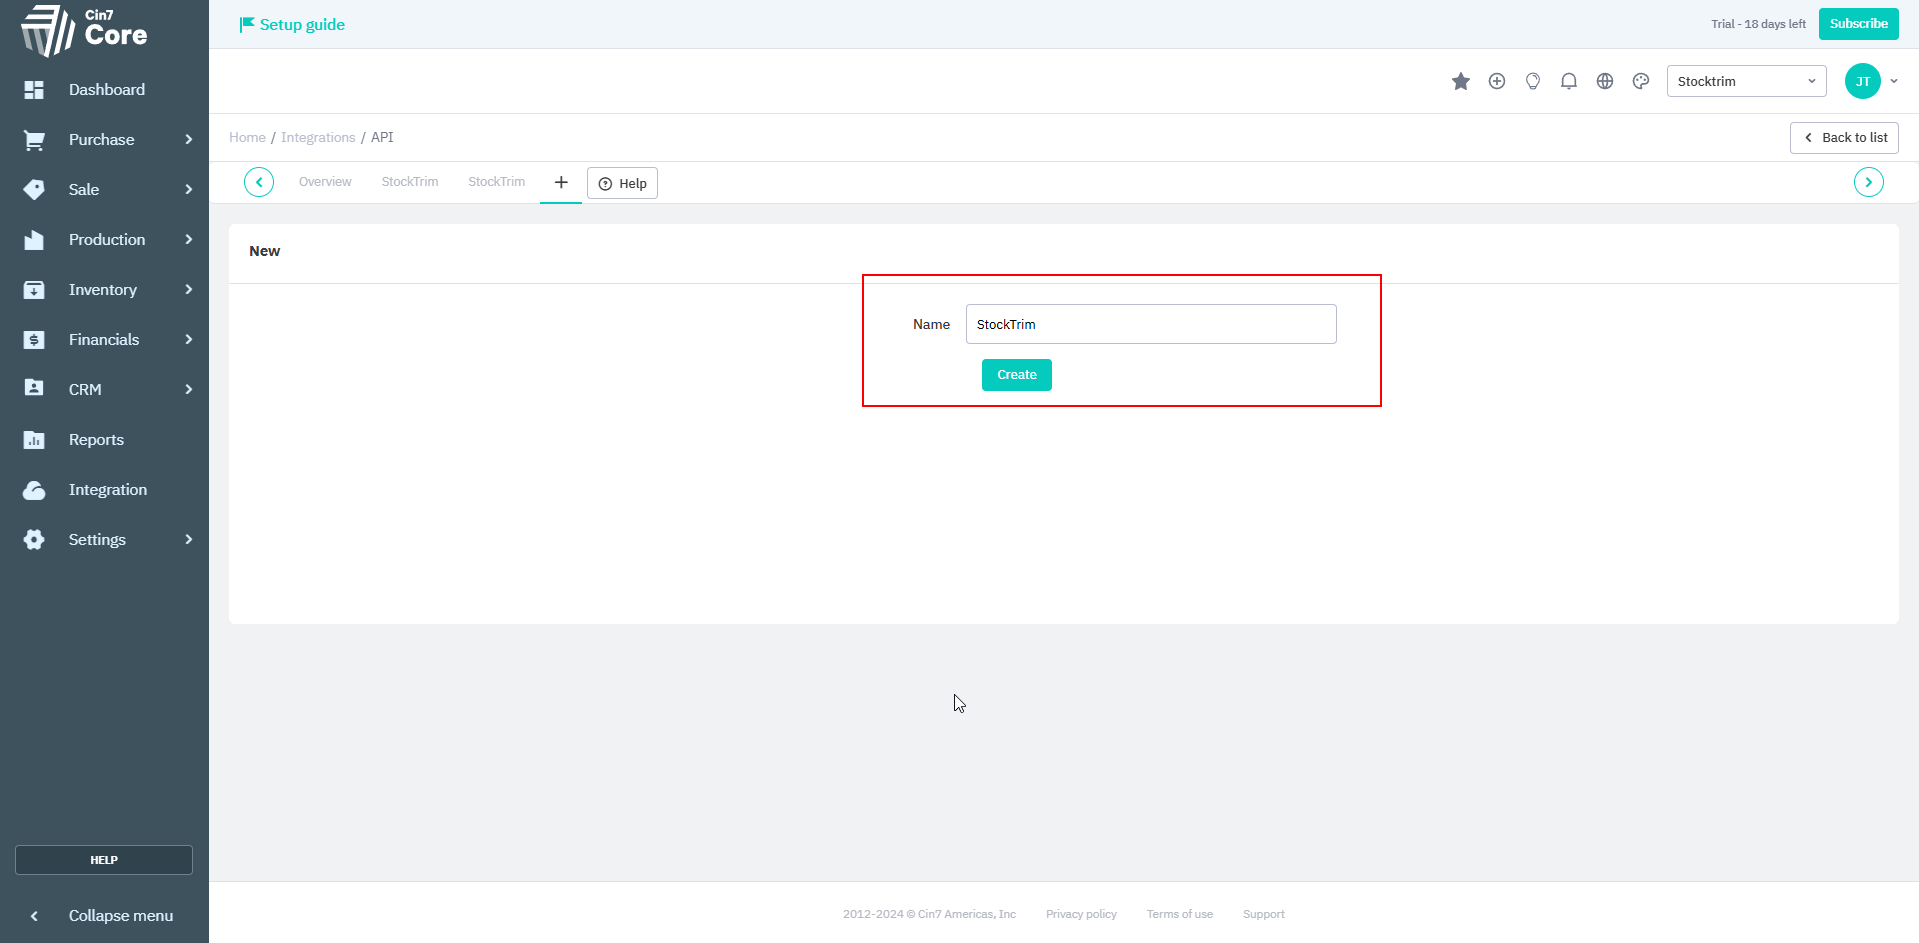1919x943 pixels.
Task: Expand the Inventory menu
Action: point(104,290)
